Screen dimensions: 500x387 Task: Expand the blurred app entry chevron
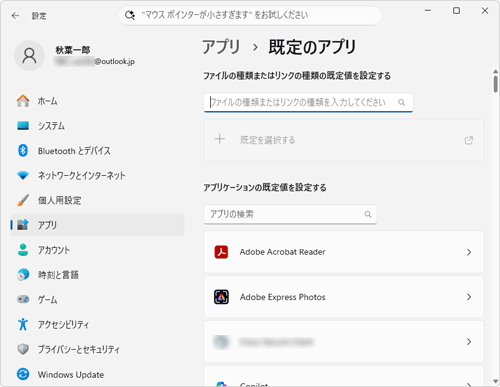[469, 342]
